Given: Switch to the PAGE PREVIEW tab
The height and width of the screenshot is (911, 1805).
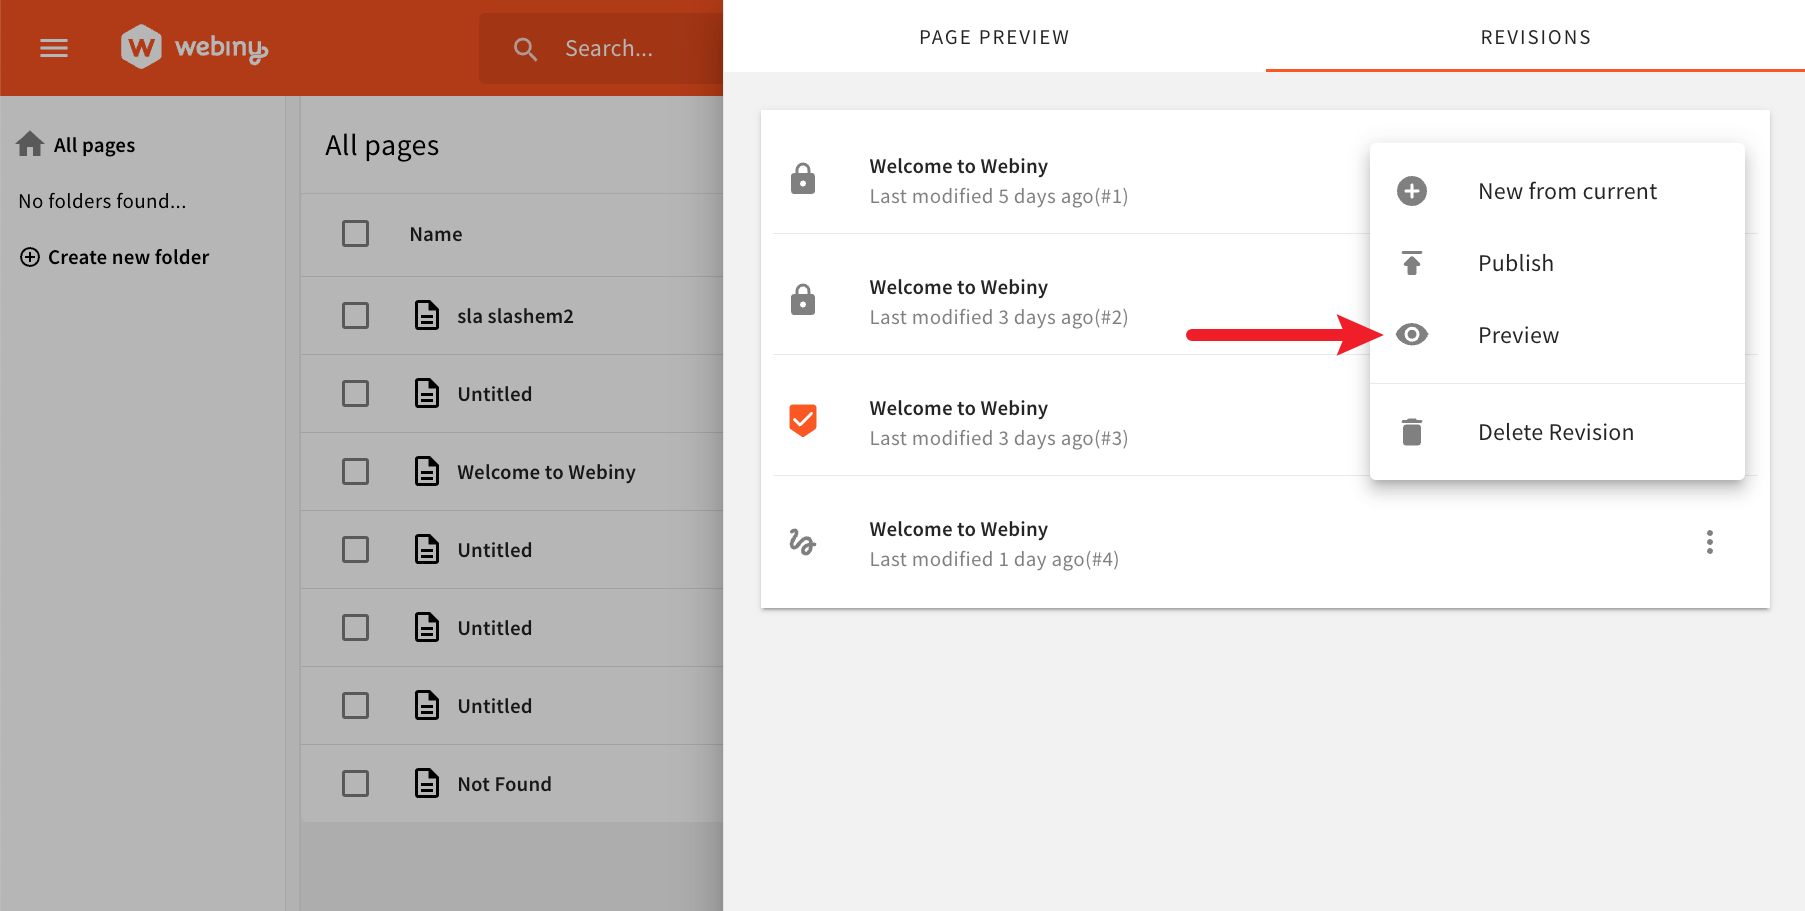Looking at the screenshot, I should click(994, 37).
